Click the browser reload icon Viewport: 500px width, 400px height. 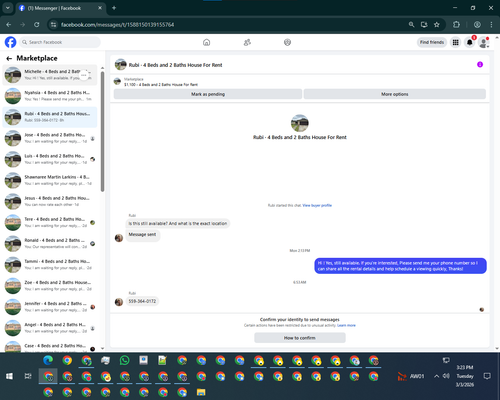coord(37,25)
